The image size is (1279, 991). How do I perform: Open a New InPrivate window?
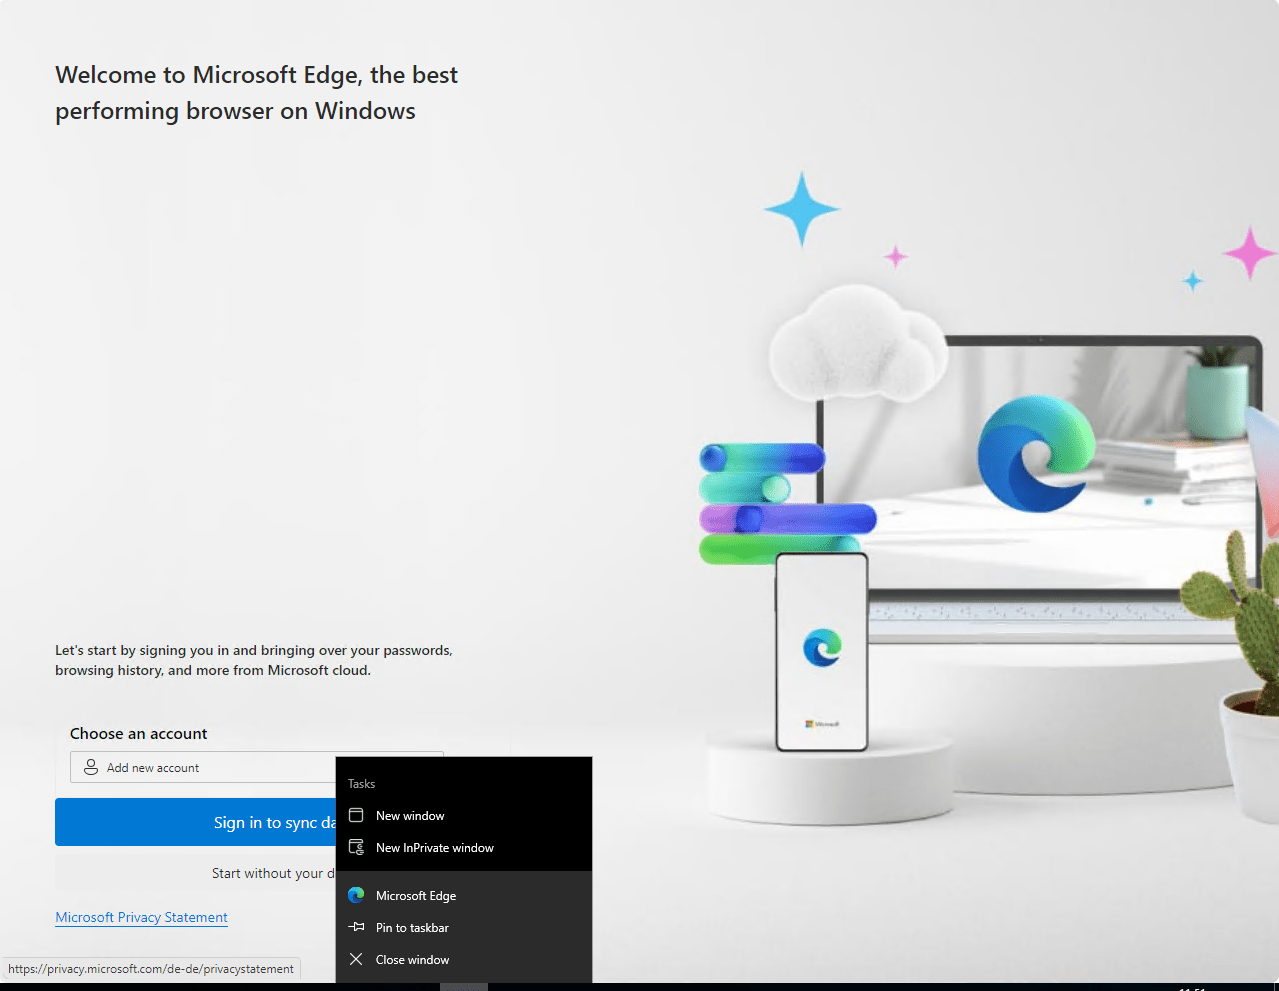pos(464,848)
